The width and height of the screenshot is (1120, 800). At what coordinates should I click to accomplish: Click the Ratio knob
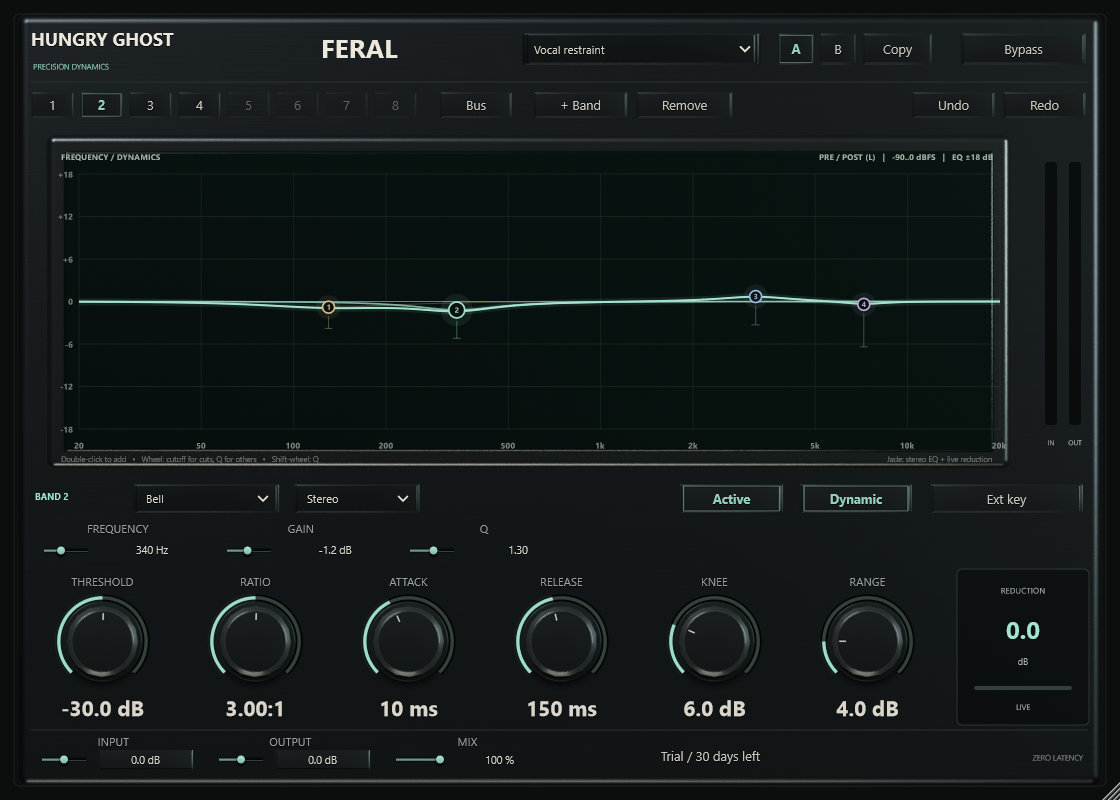coord(256,640)
